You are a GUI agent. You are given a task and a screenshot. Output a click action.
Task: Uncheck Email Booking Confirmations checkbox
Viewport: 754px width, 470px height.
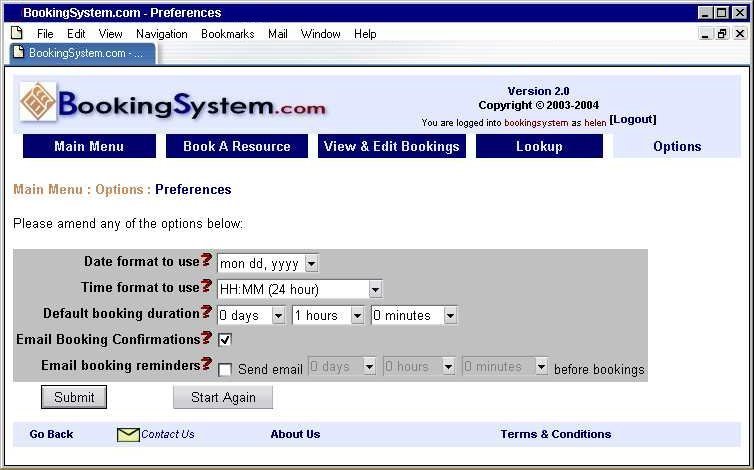click(x=225, y=340)
